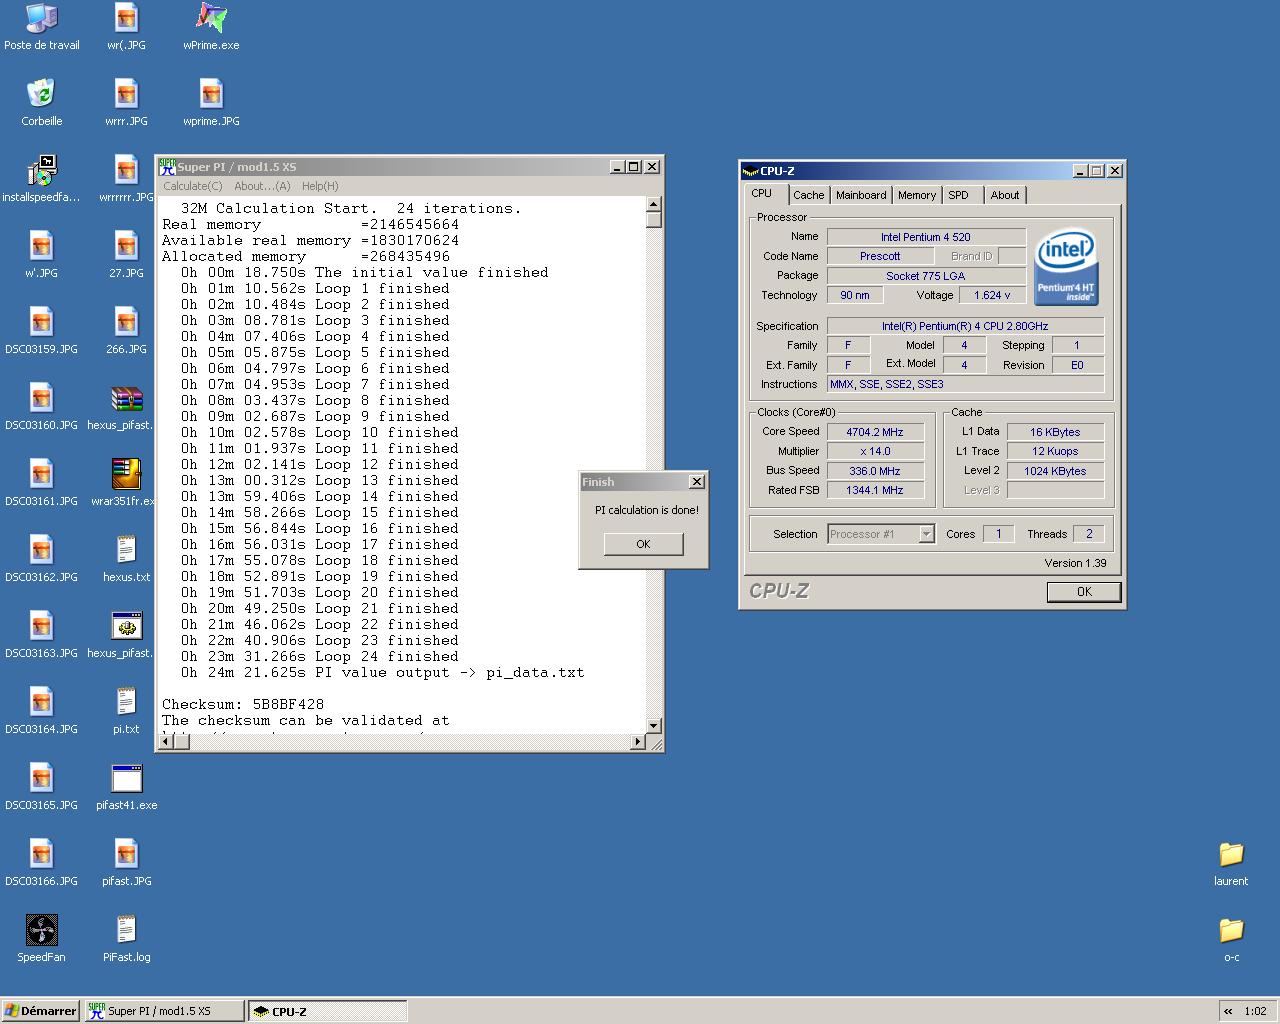Switch to Memory tab in CPU-Z
Screen dimensions: 1280x1024
point(917,196)
